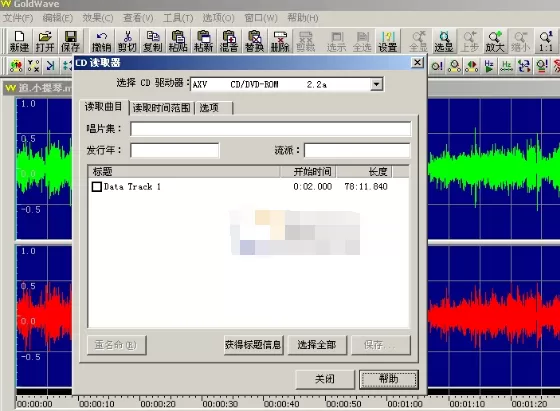Click the 剪切 (Cut) scissors icon
Viewport: 560px width, 411px height.
click(127, 41)
